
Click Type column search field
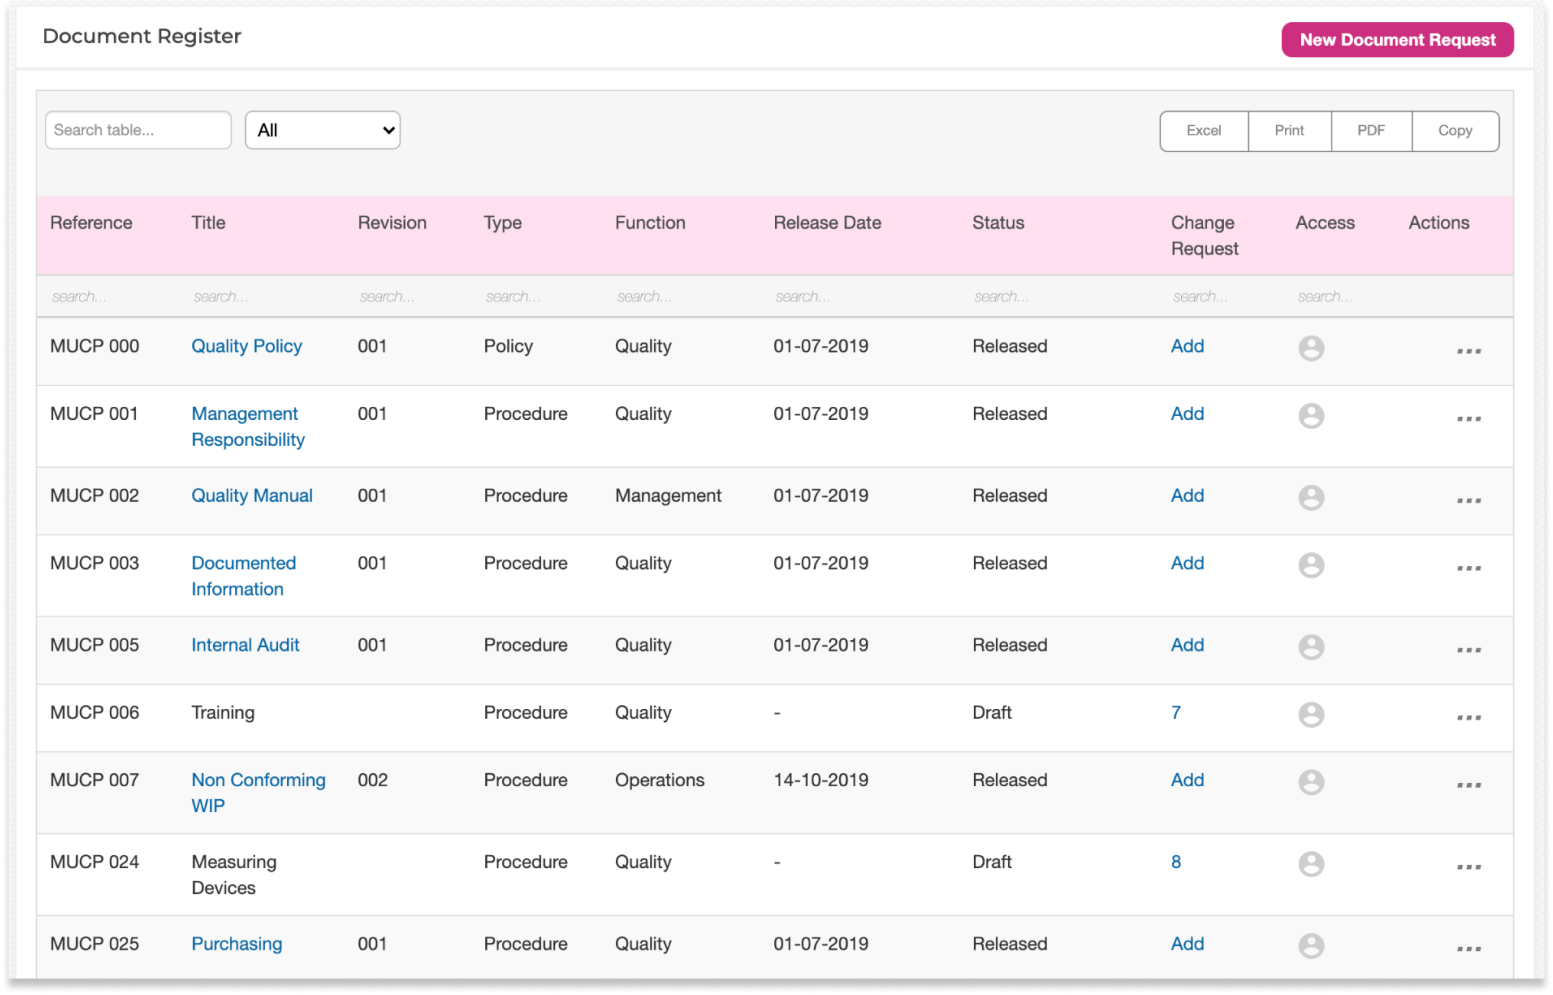click(x=538, y=297)
